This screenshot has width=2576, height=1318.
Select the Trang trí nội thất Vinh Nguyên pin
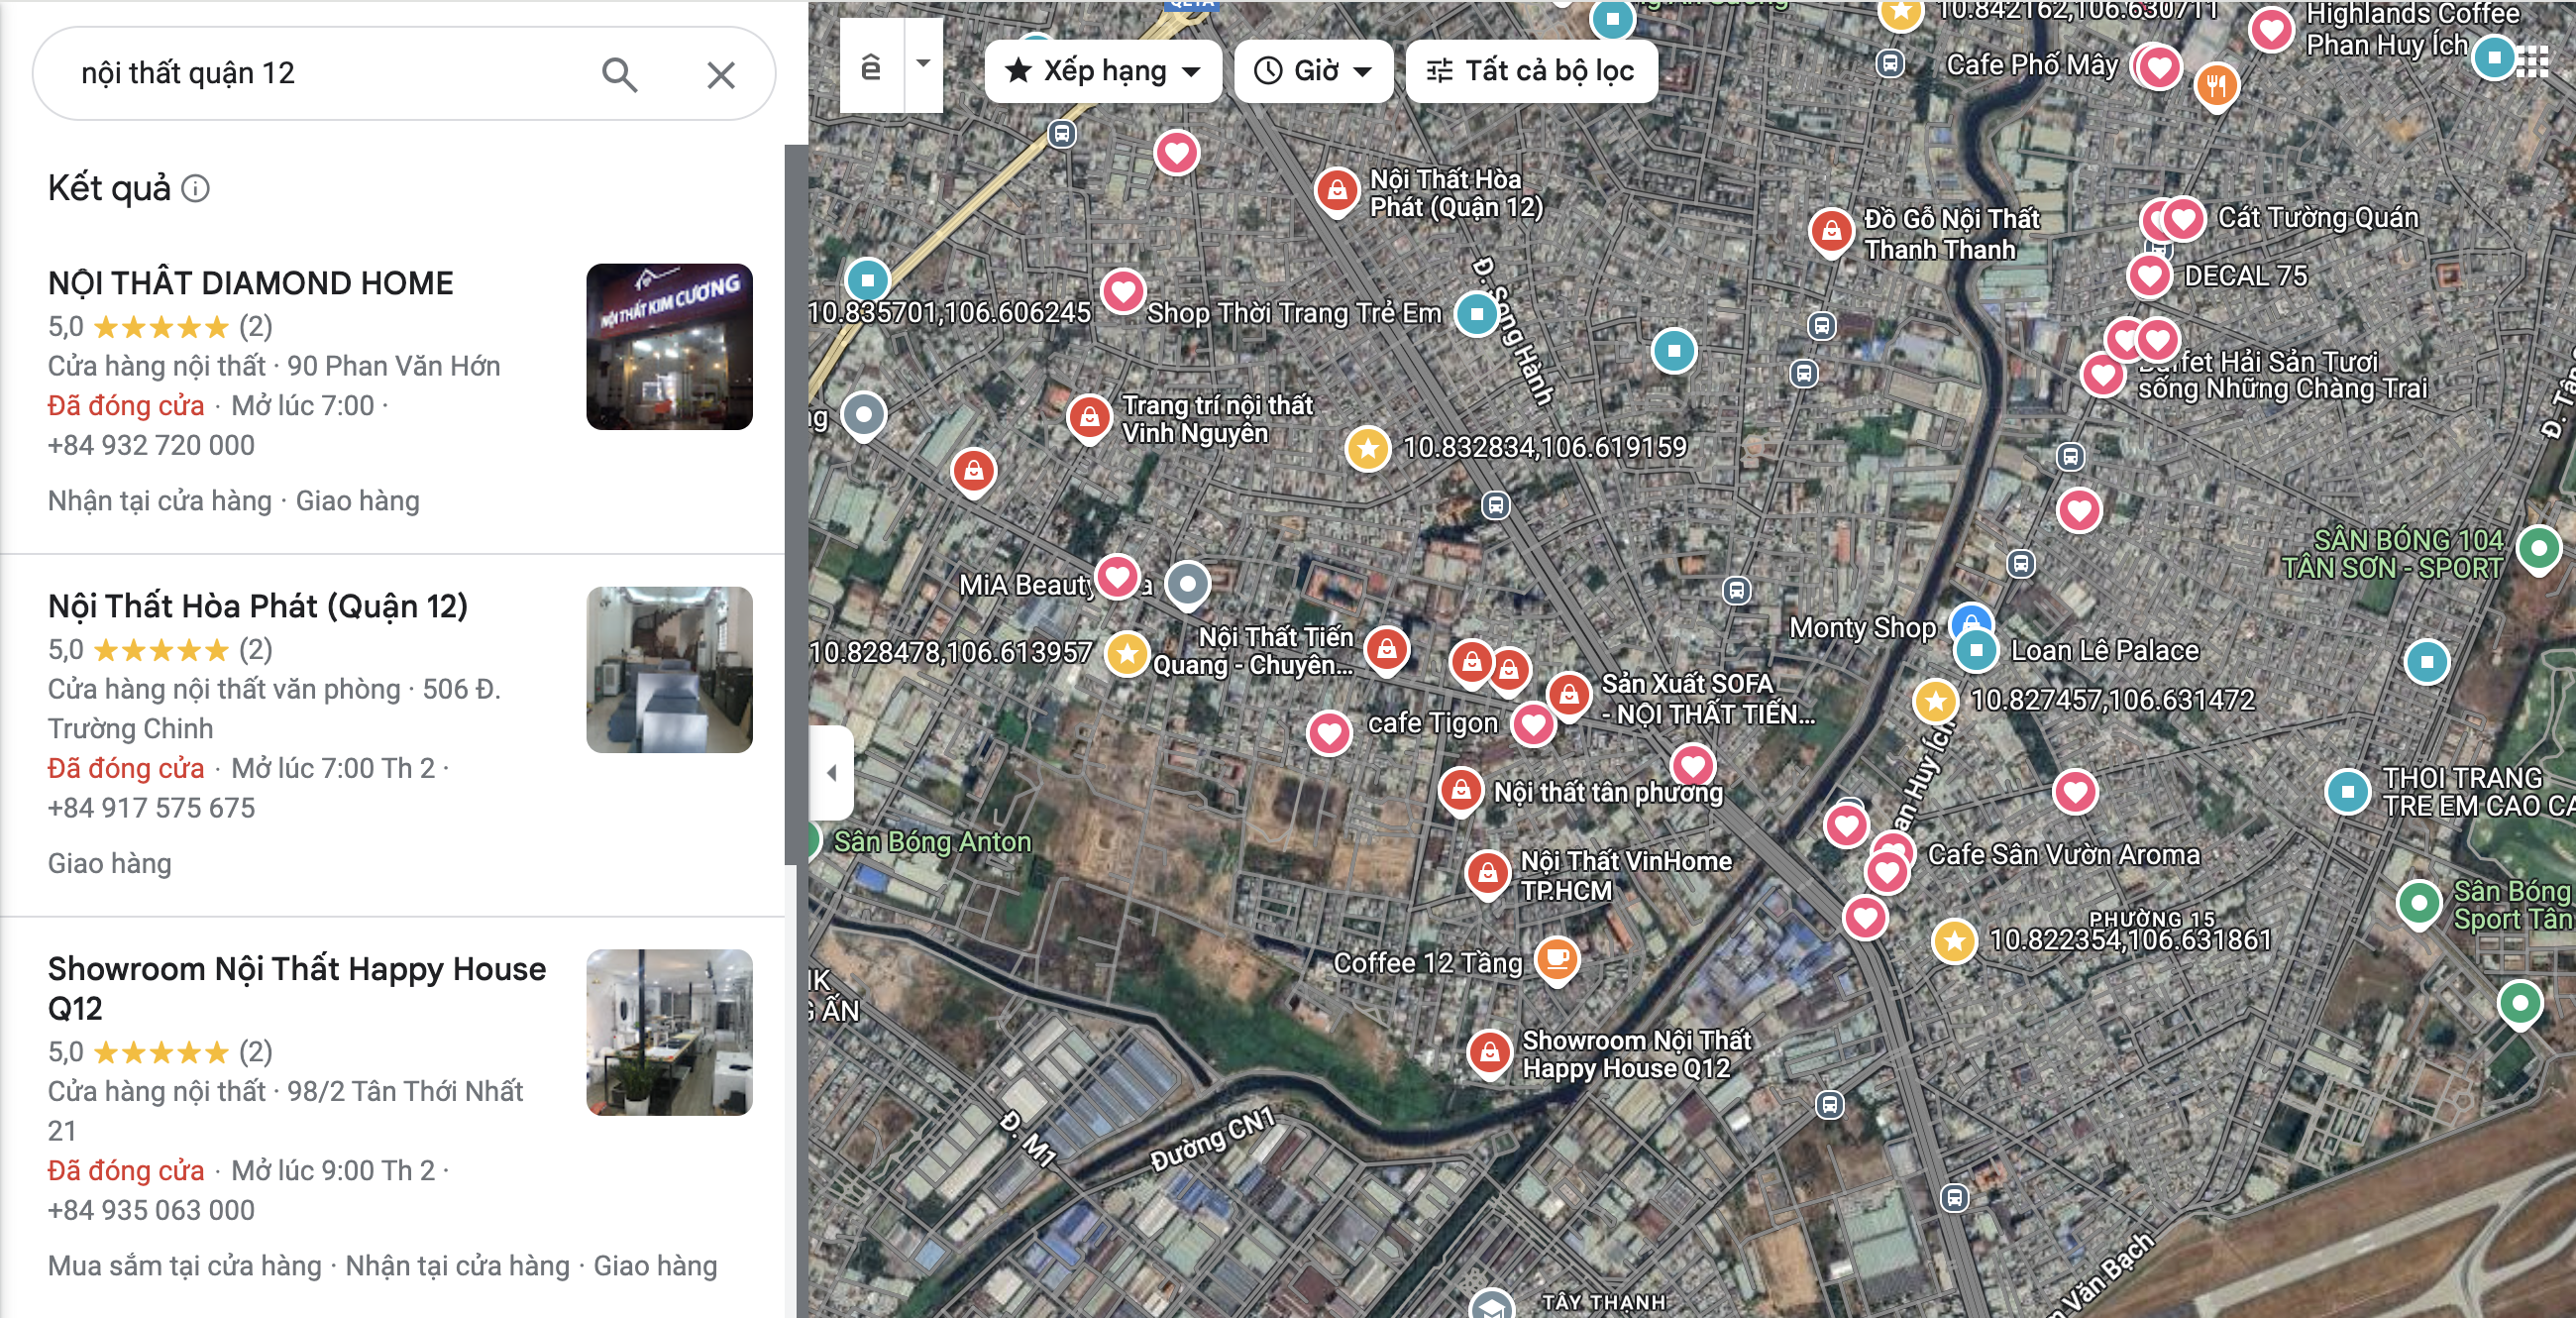1089,418
